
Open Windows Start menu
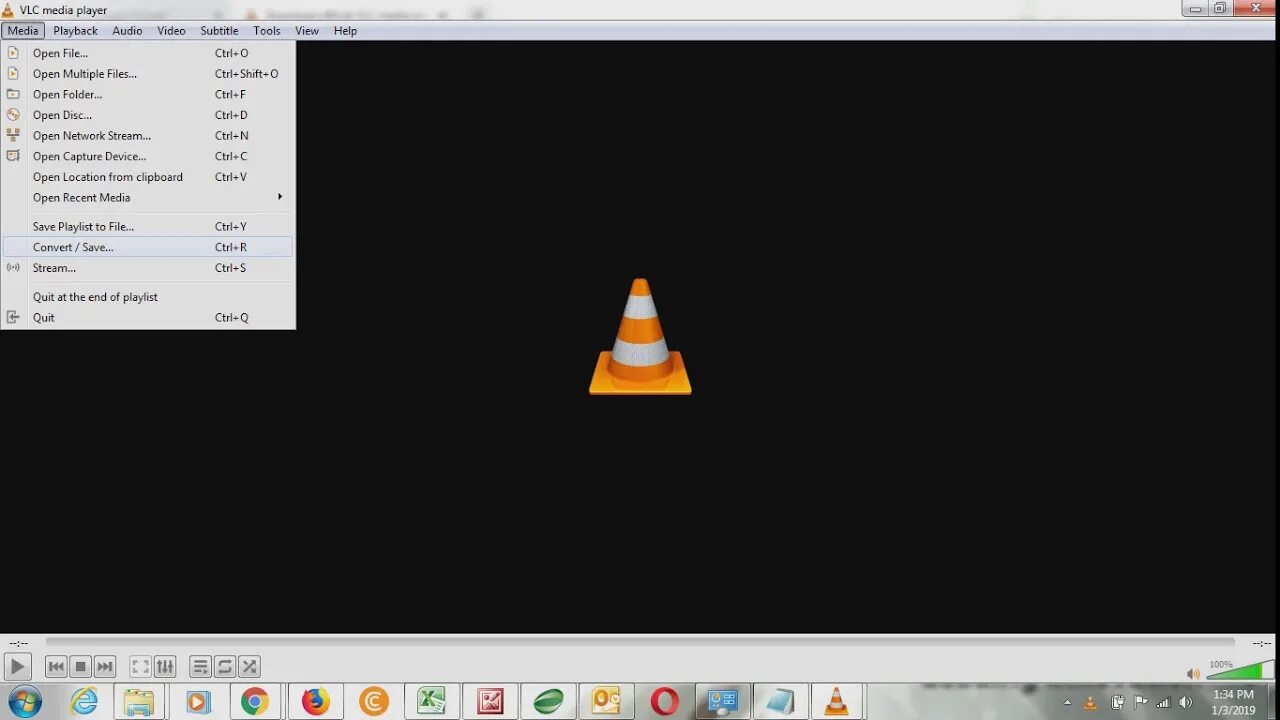point(24,702)
